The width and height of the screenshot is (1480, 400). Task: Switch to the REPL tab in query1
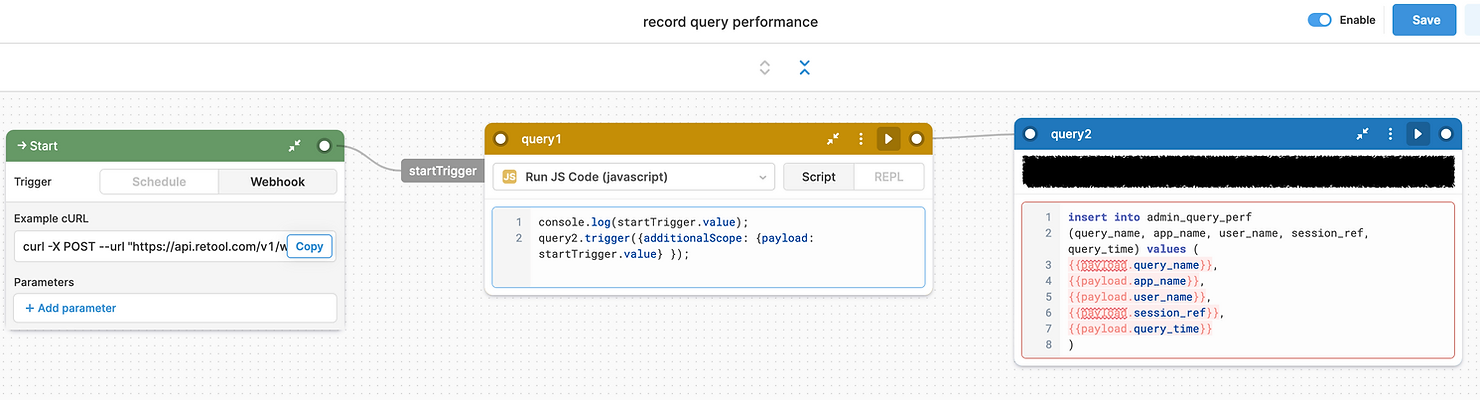coord(888,177)
